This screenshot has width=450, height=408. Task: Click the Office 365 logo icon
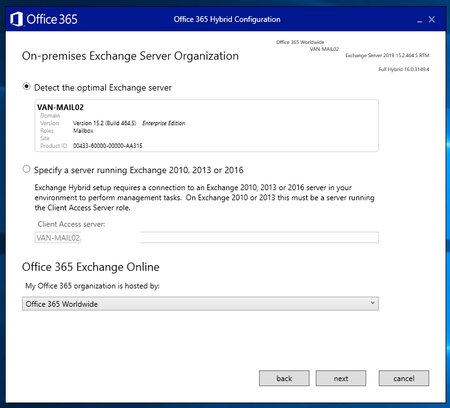click(x=16, y=19)
